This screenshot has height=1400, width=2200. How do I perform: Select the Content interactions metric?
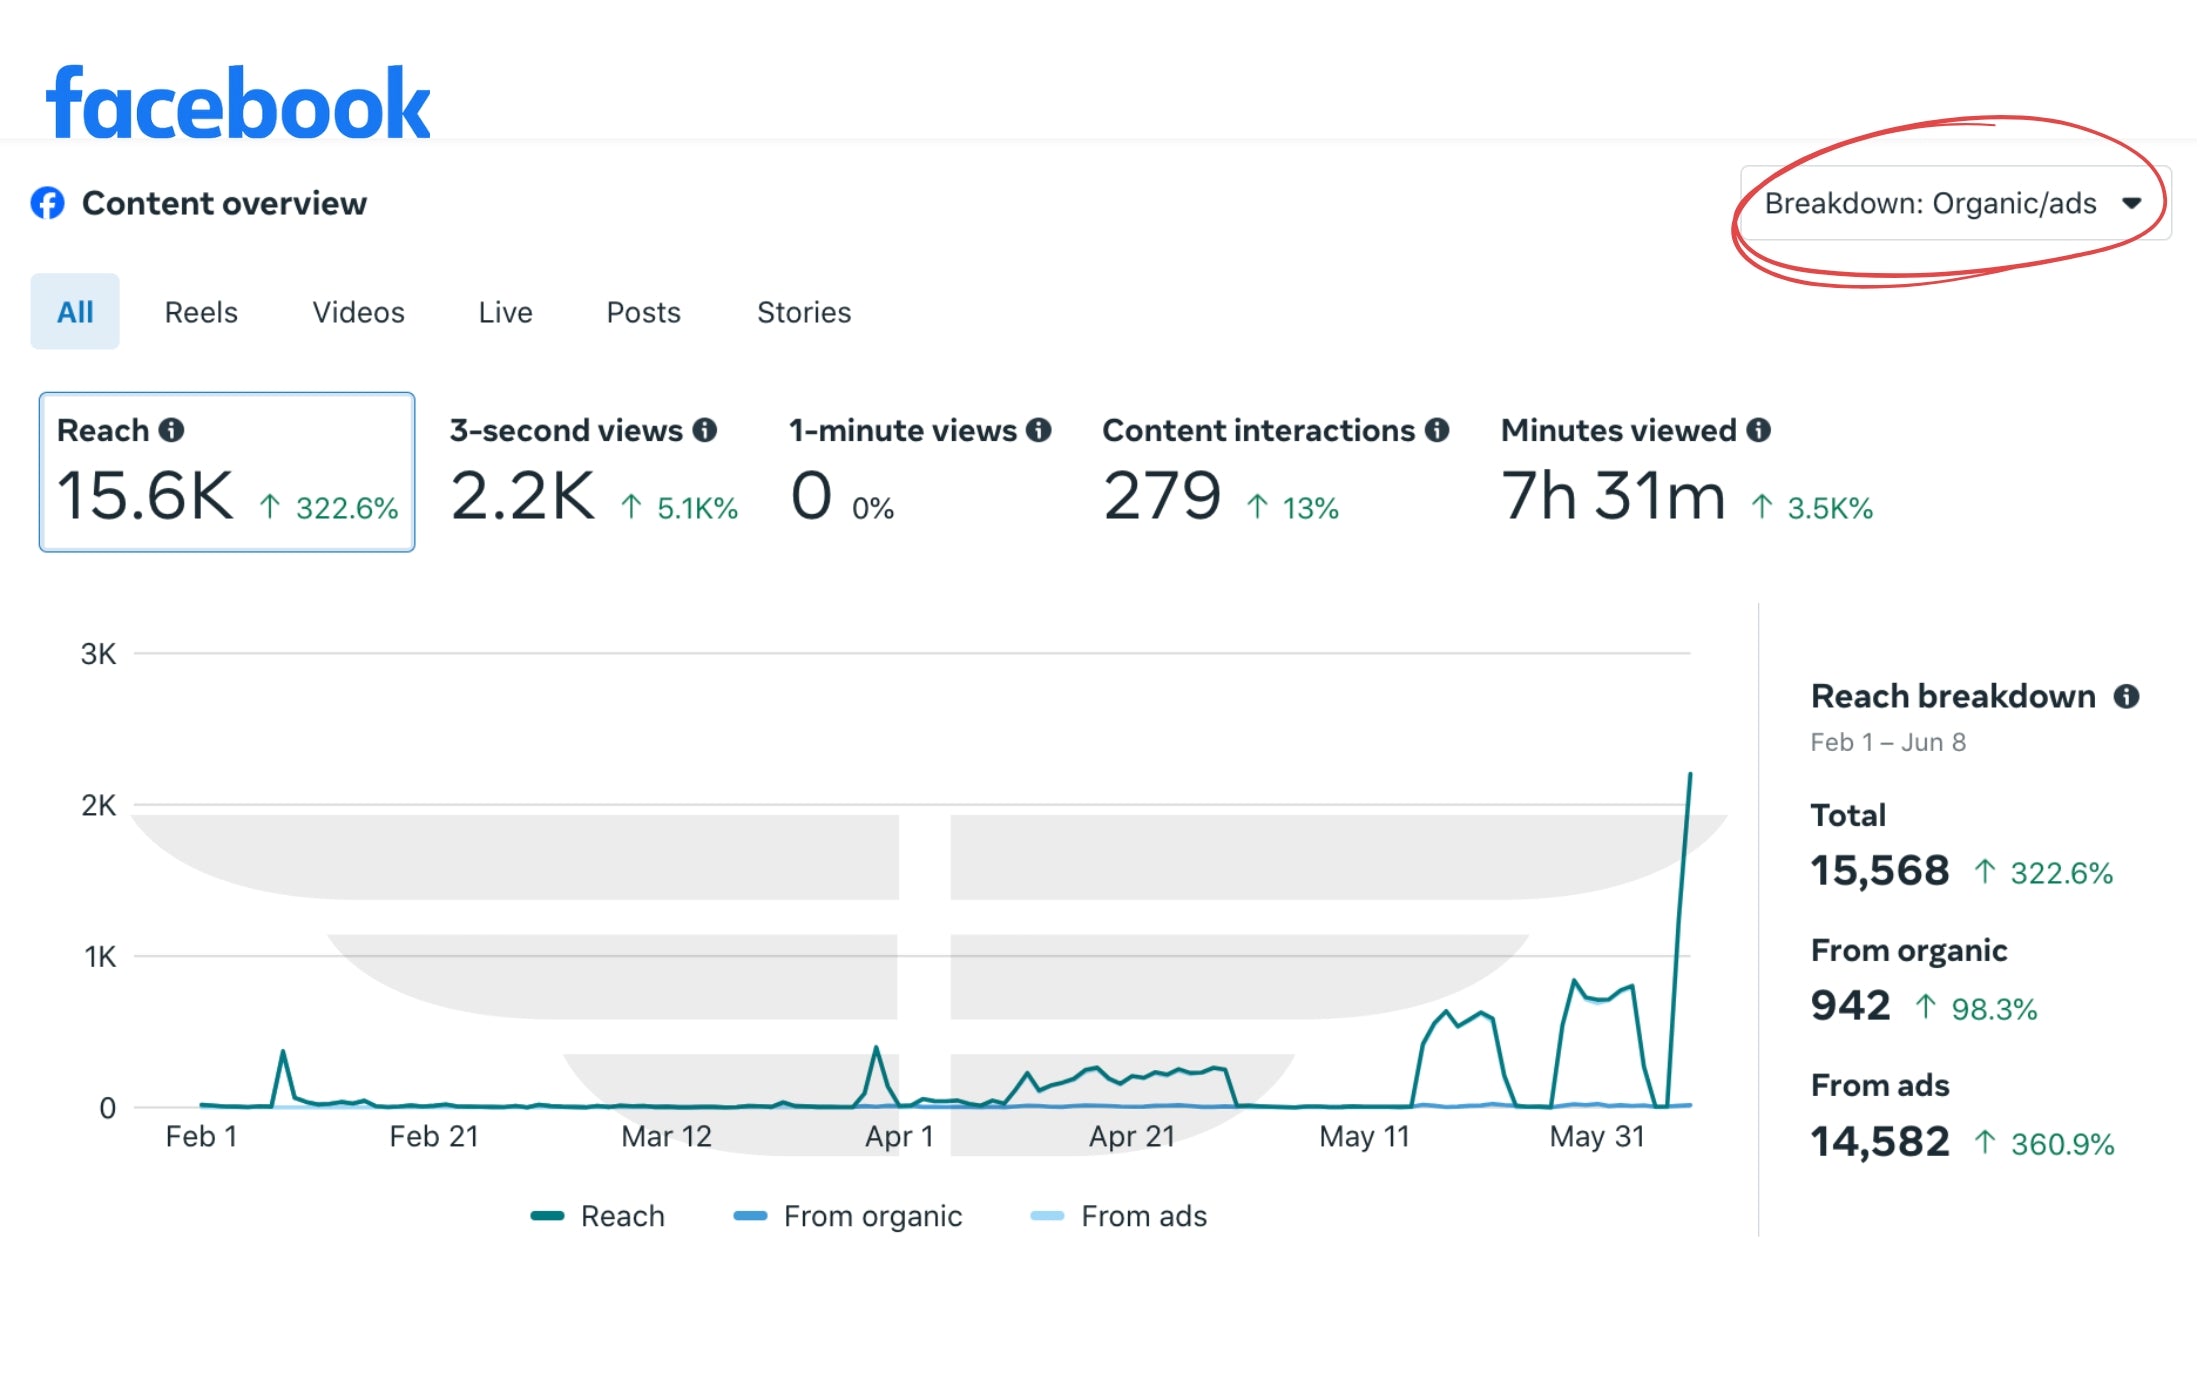click(1275, 472)
